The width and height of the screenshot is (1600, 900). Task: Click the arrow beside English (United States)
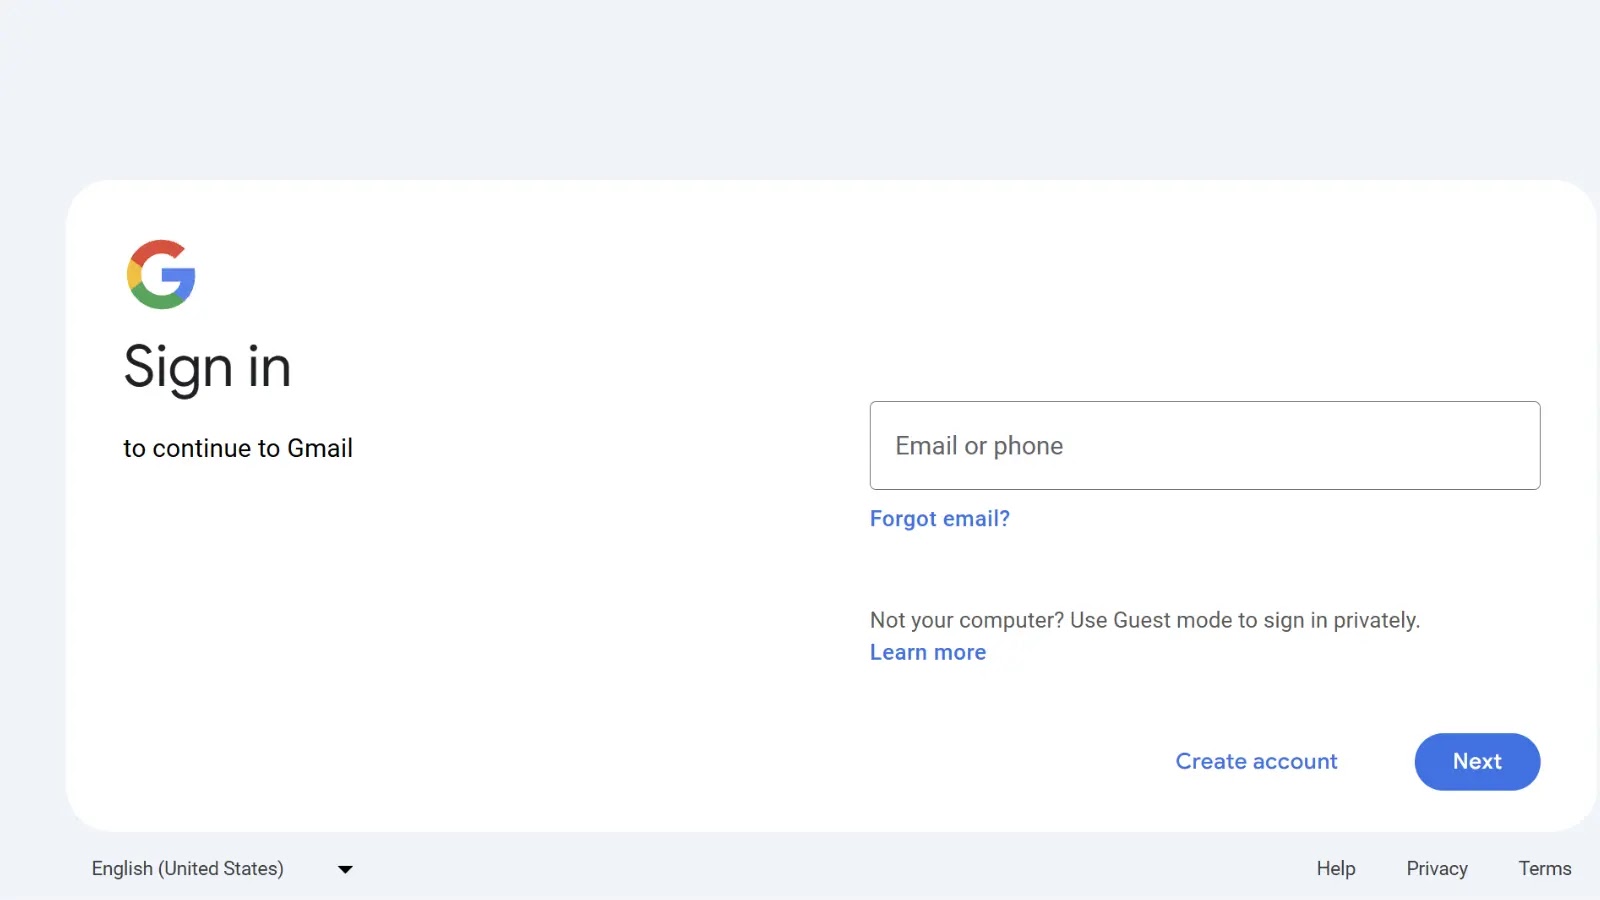[x=344, y=868]
